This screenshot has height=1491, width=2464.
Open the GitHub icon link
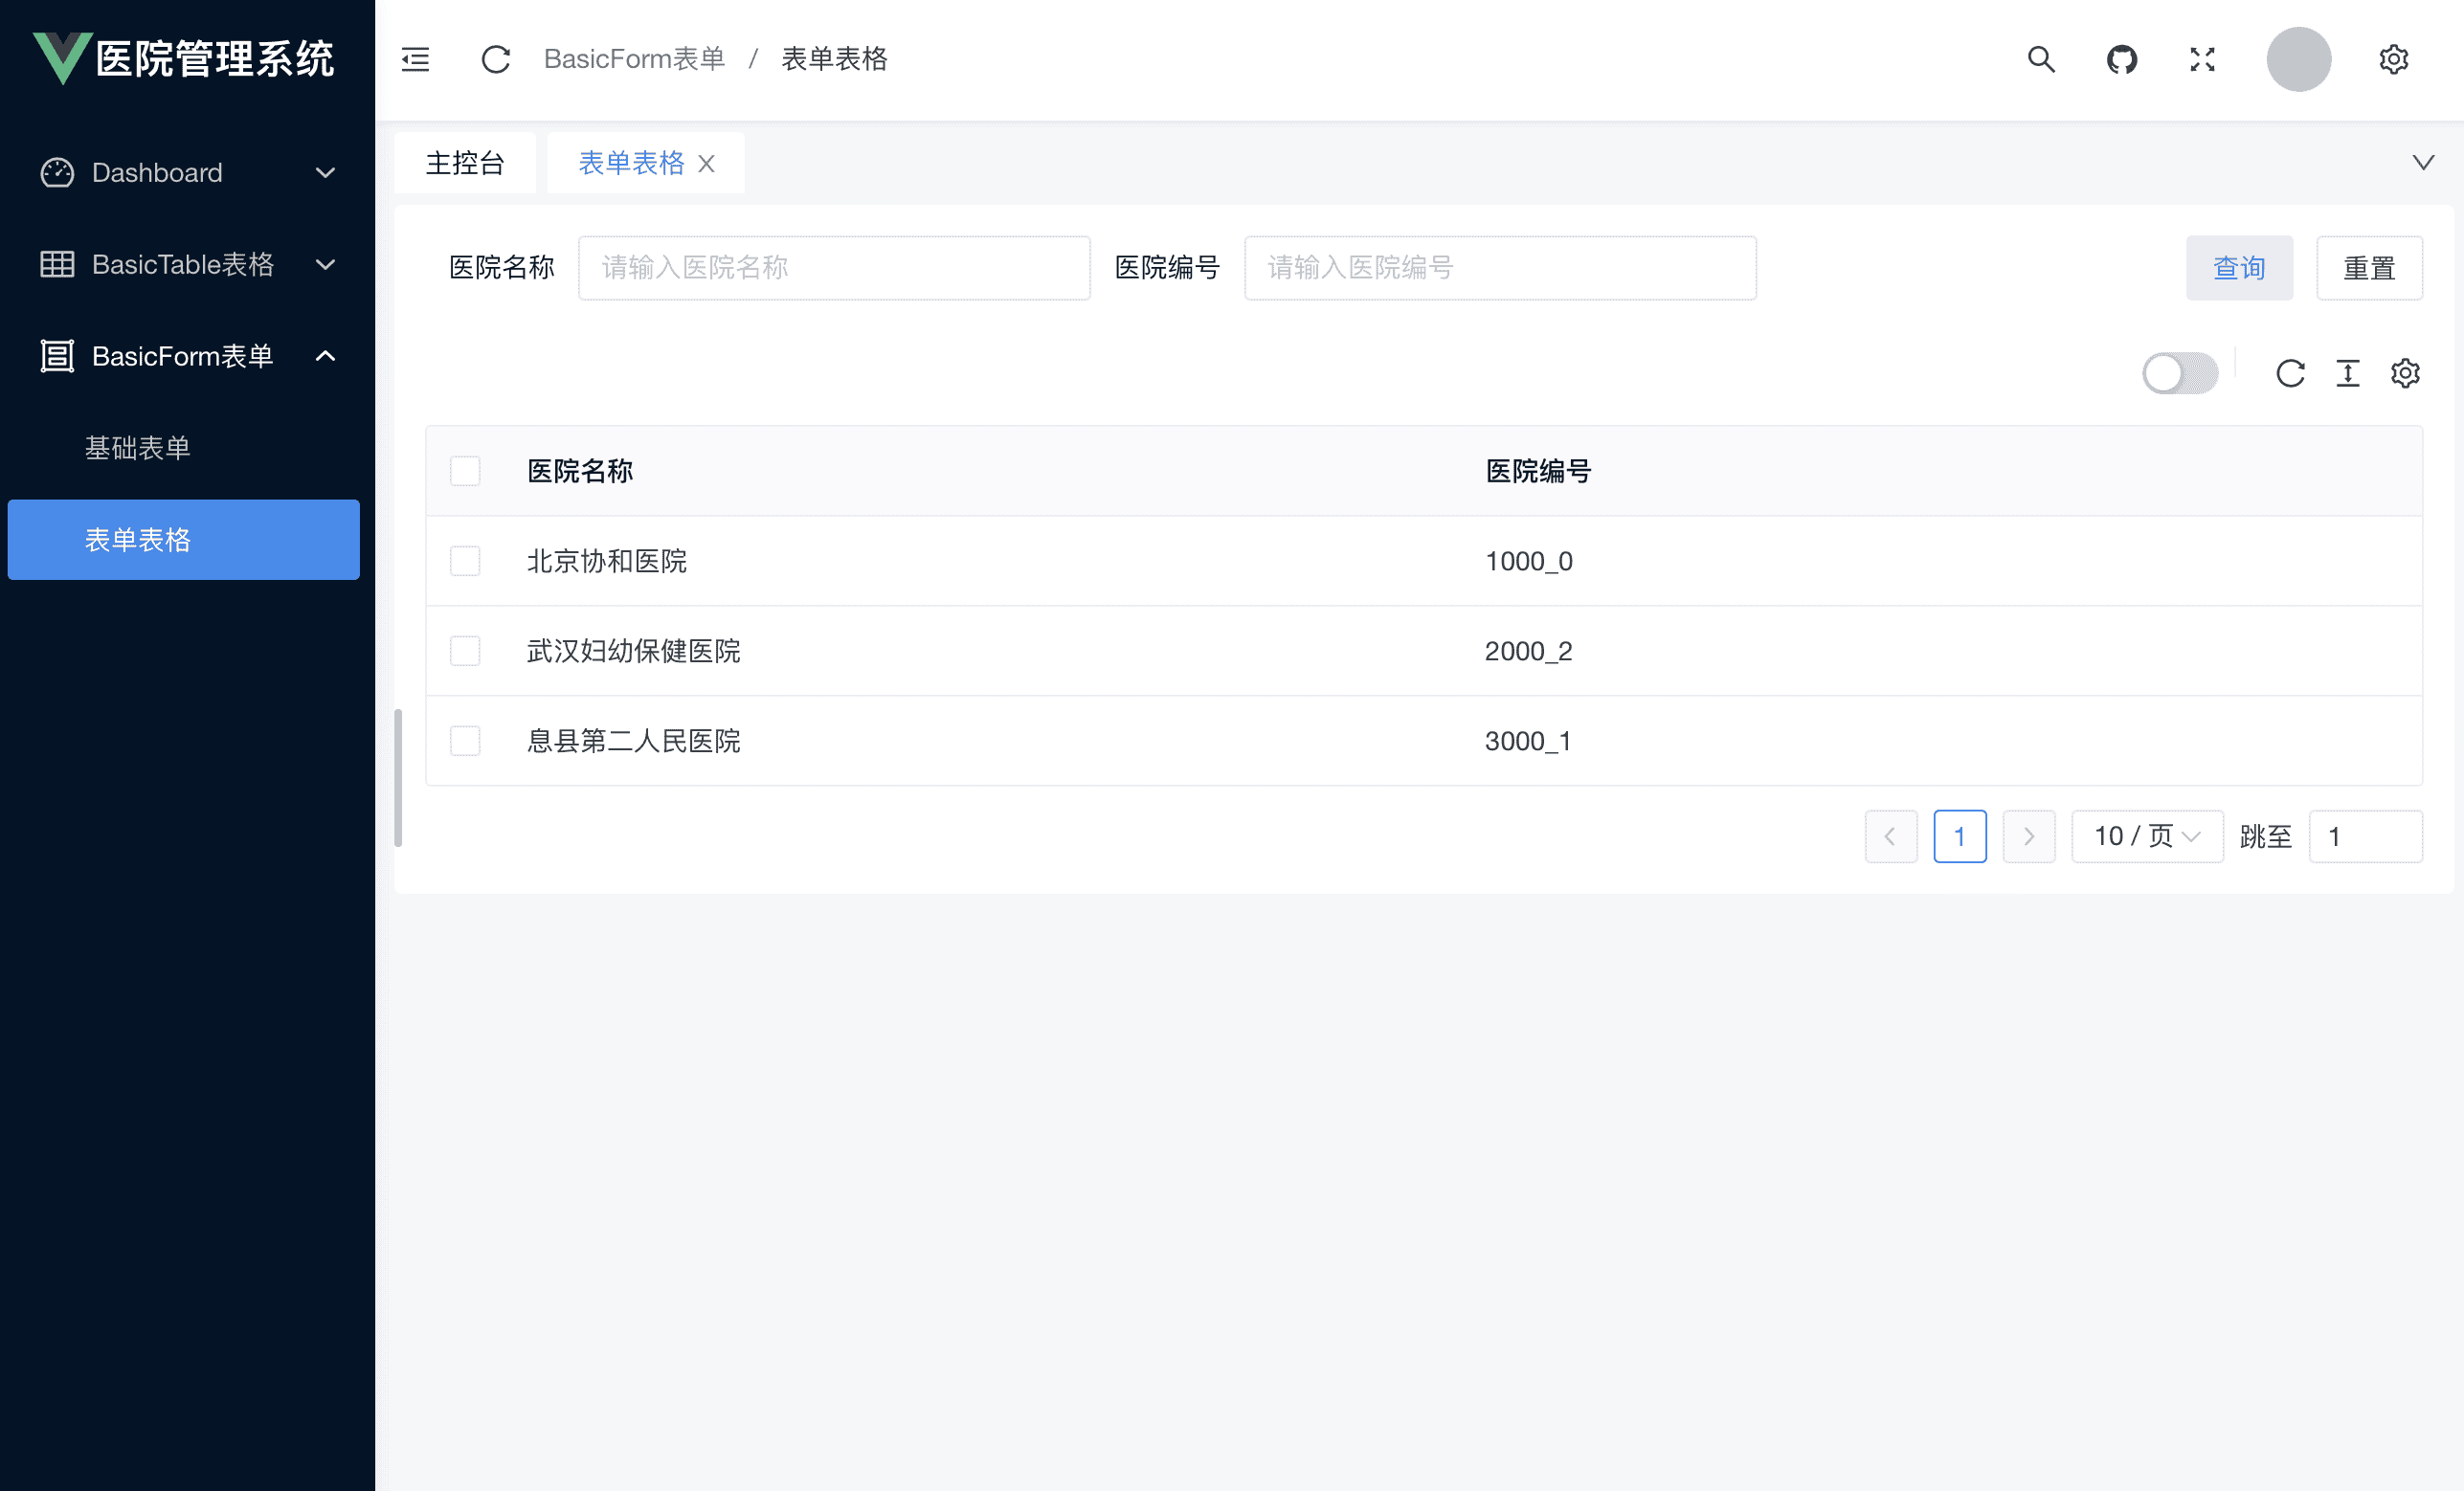(x=2121, y=59)
